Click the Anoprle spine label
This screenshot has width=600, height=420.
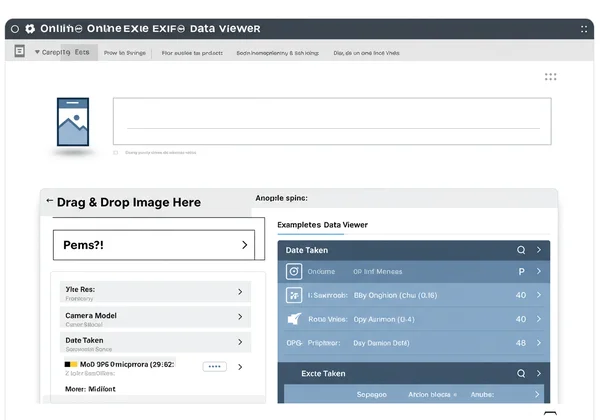[281, 198]
